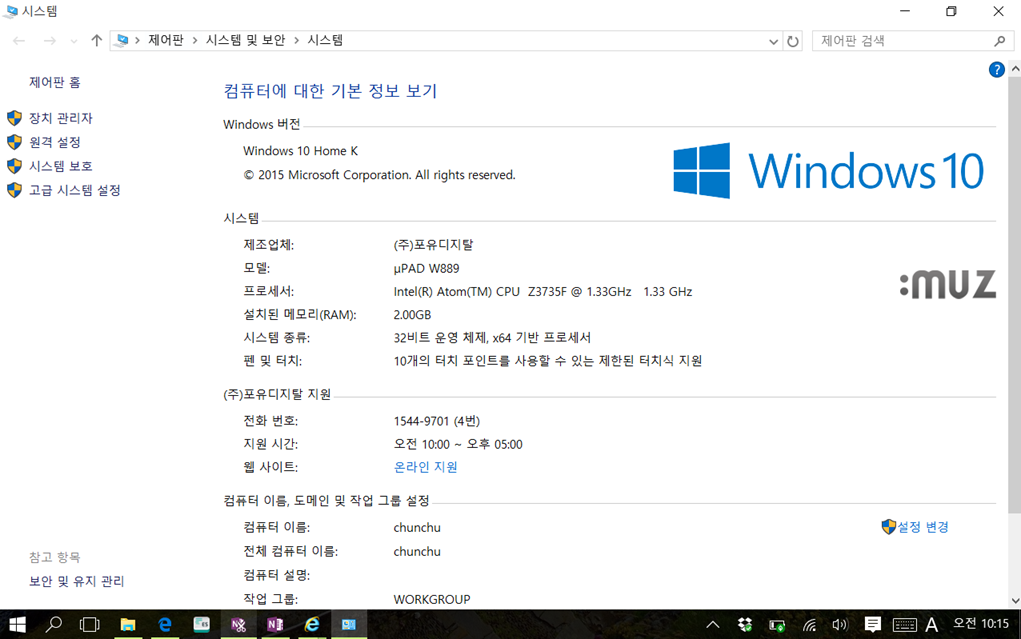
Task: Open Wi-Fi network tray icon
Action: (x=809, y=625)
